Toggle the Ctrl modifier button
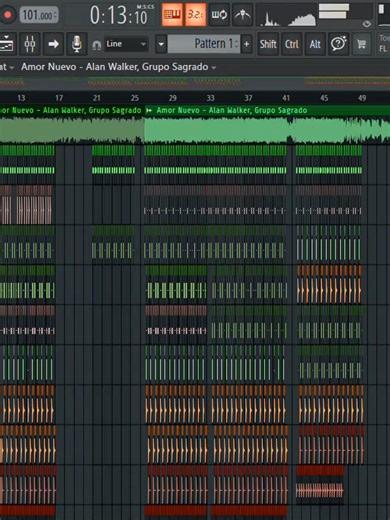Screen dimensions: 390x520 tap(292, 44)
